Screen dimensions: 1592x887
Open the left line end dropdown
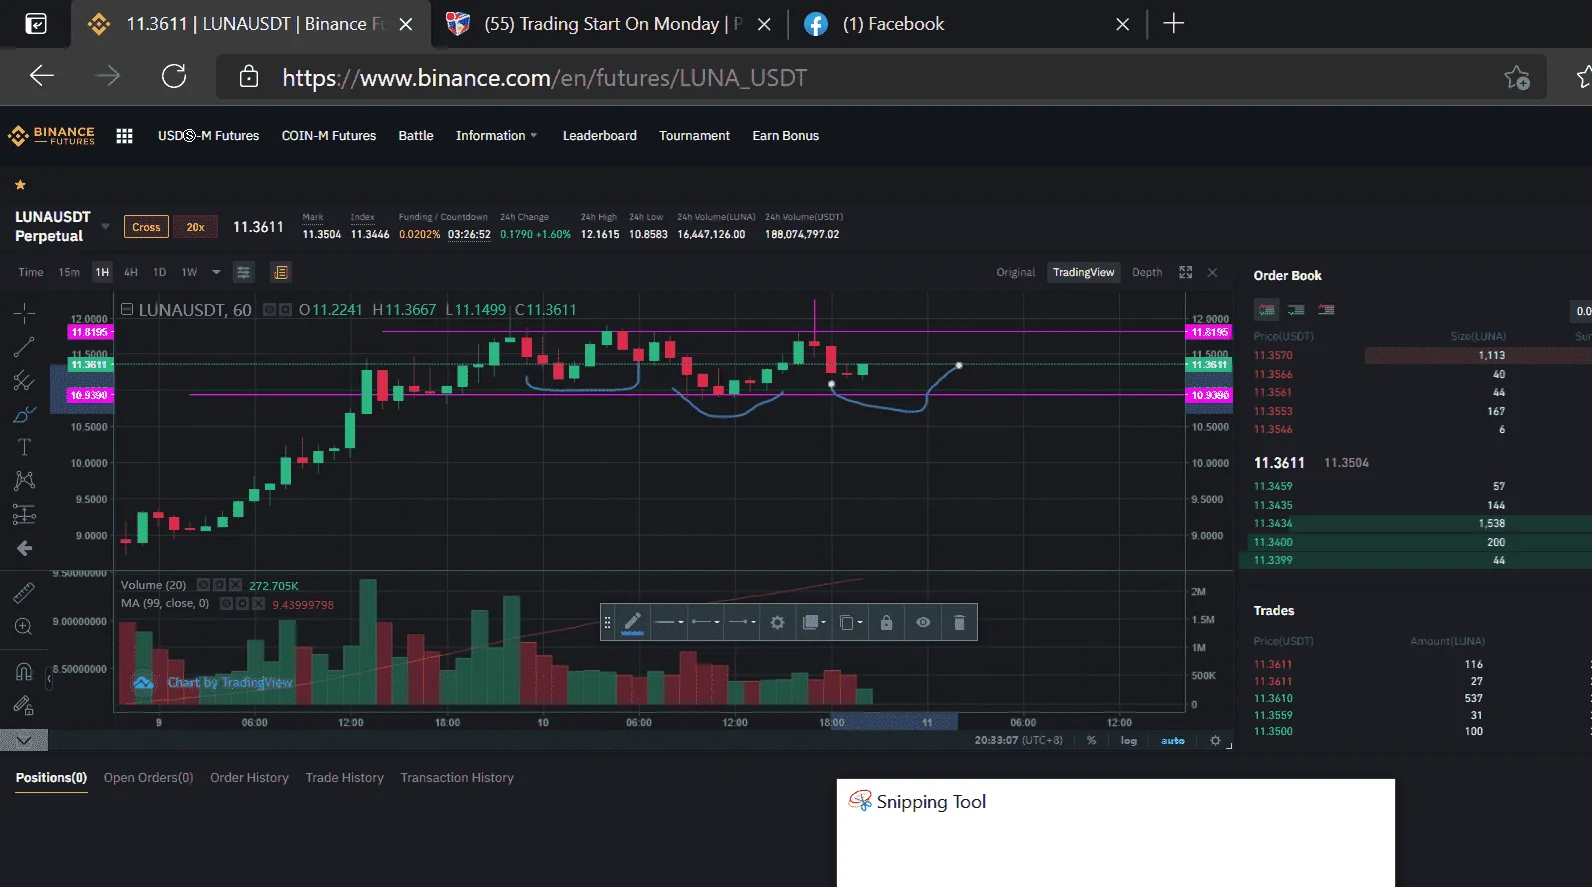[705, 623]
